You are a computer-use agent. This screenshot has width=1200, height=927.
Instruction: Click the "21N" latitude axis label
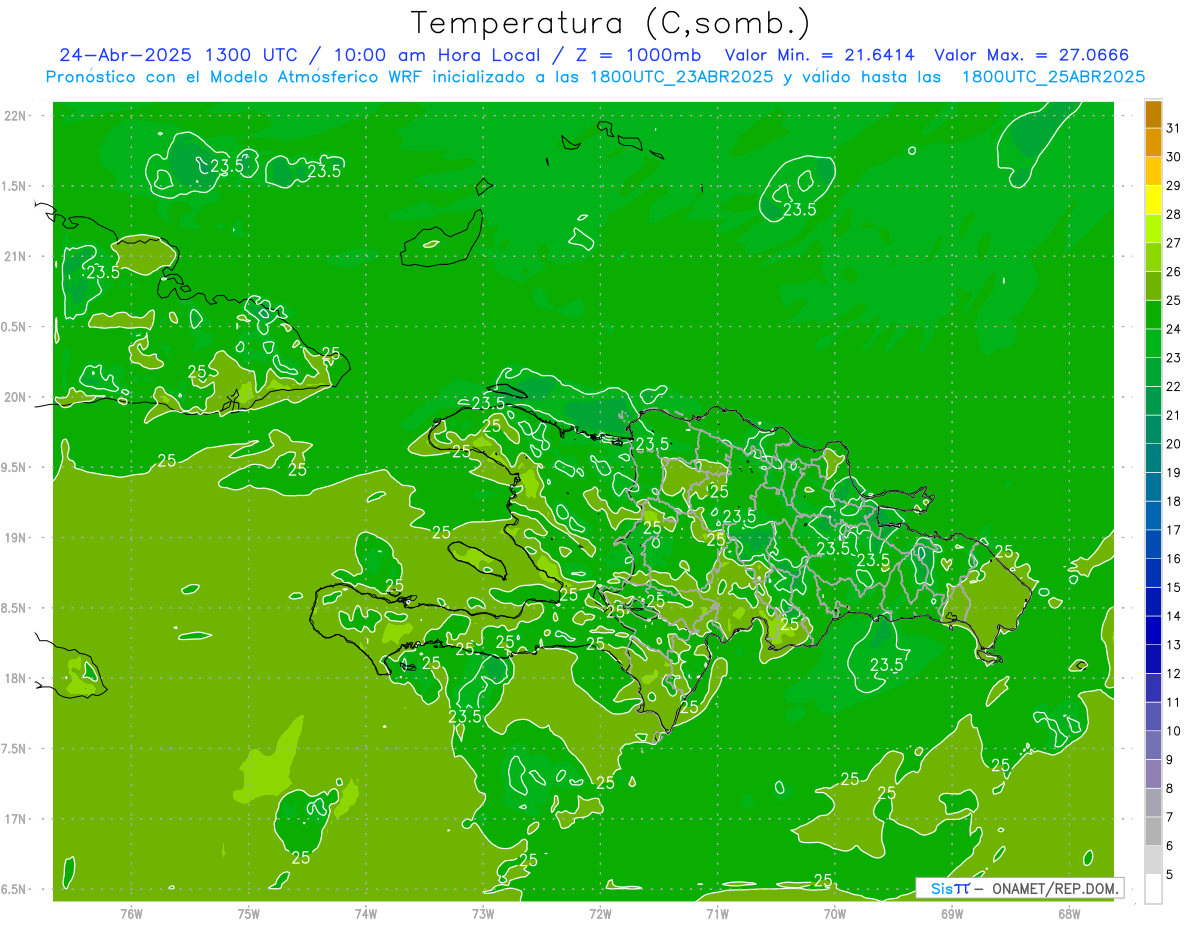click(x=16, y=256)
